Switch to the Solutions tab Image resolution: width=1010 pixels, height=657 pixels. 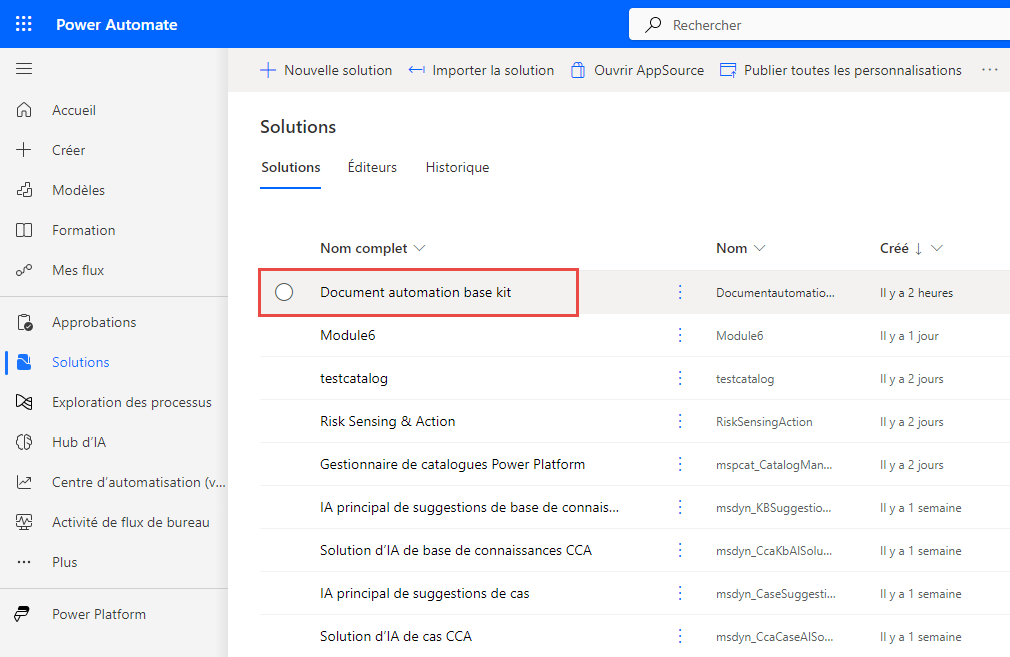[291, 167]
